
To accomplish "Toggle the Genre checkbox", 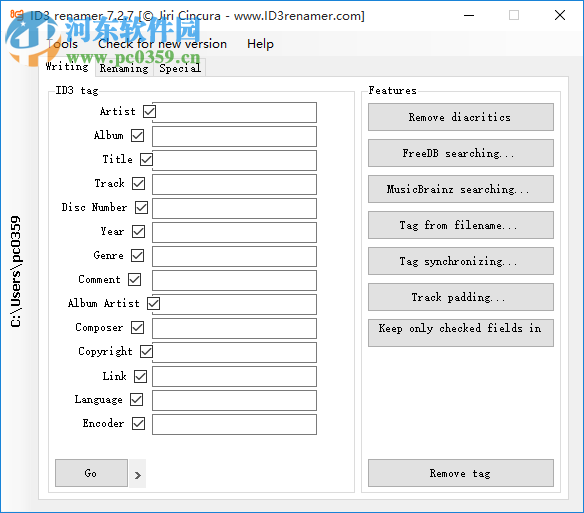I will 137,256.
